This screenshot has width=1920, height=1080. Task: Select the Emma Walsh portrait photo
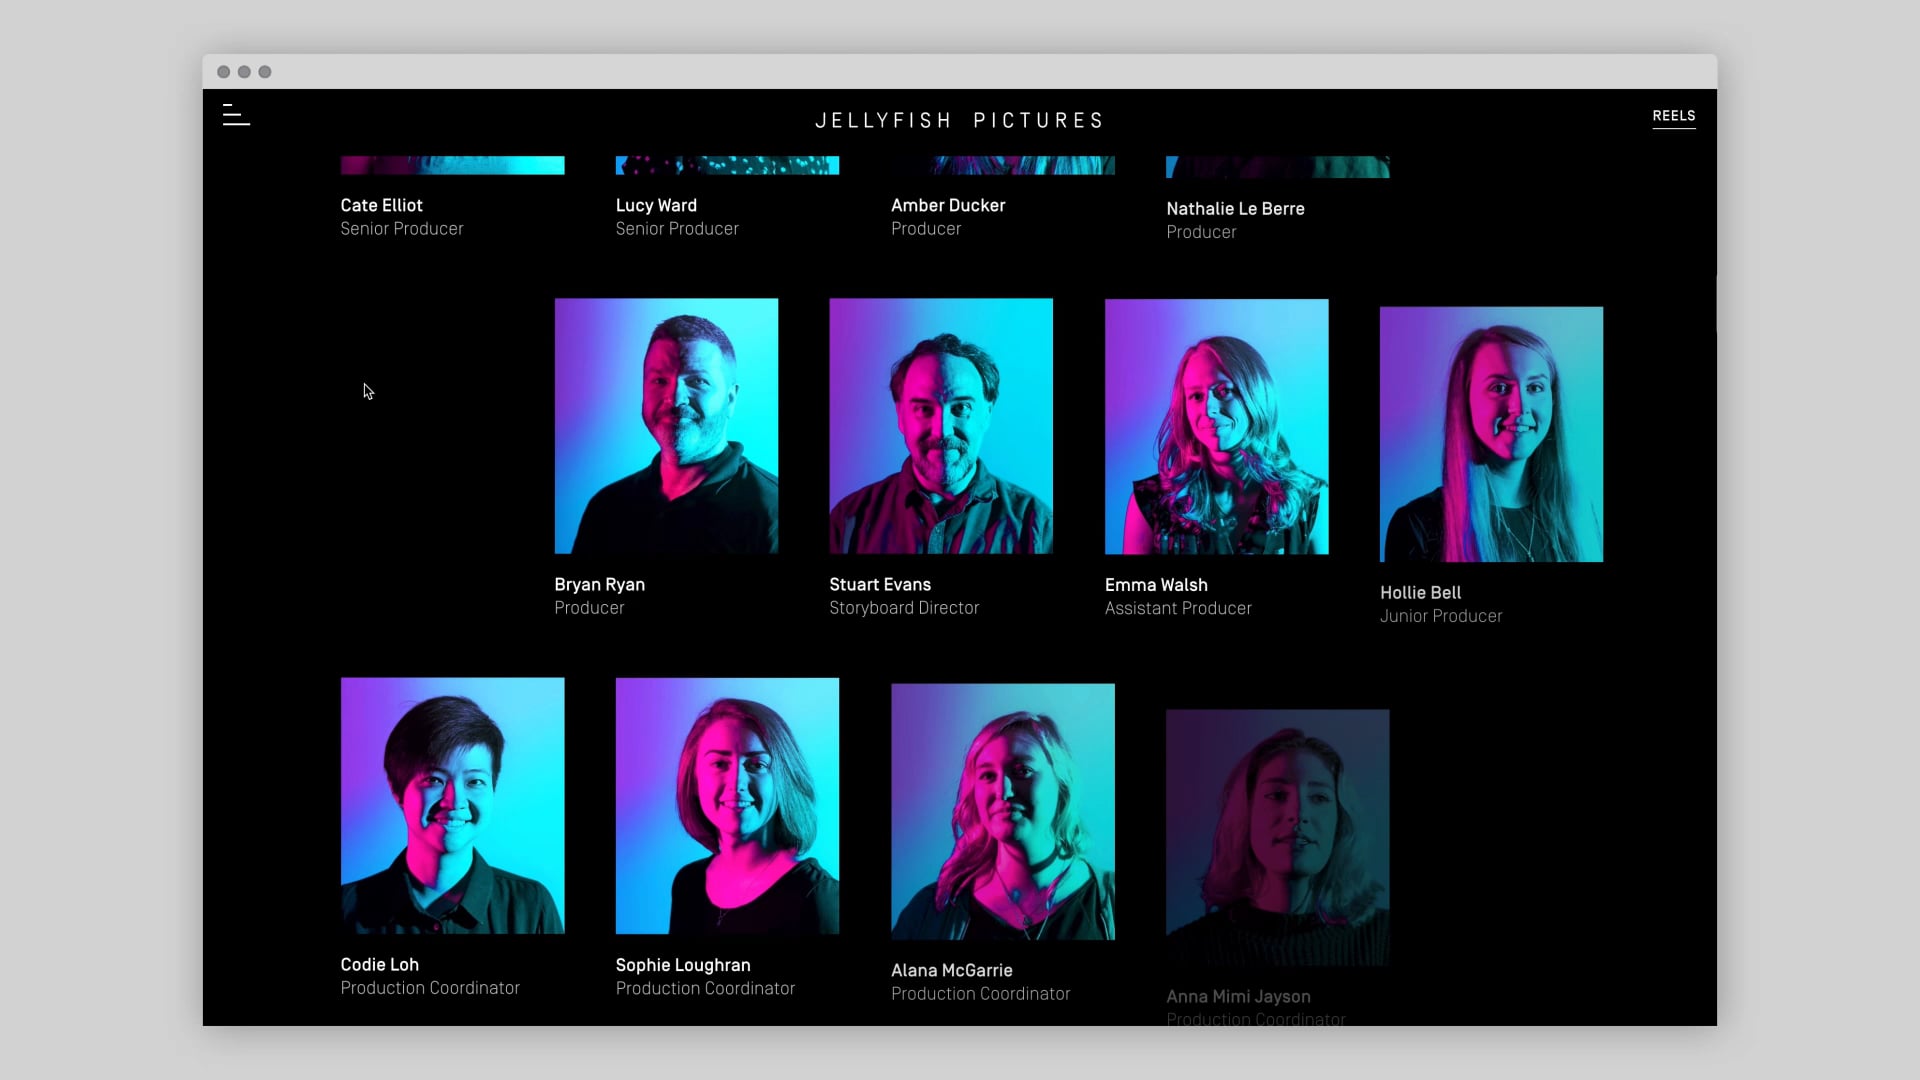click(x=1216, y=426)
